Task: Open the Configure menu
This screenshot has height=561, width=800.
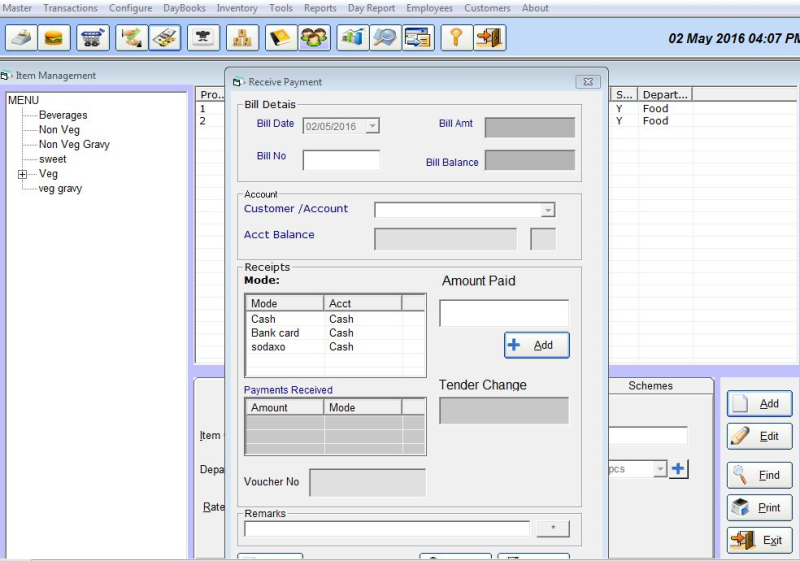Action: (130, 8)
